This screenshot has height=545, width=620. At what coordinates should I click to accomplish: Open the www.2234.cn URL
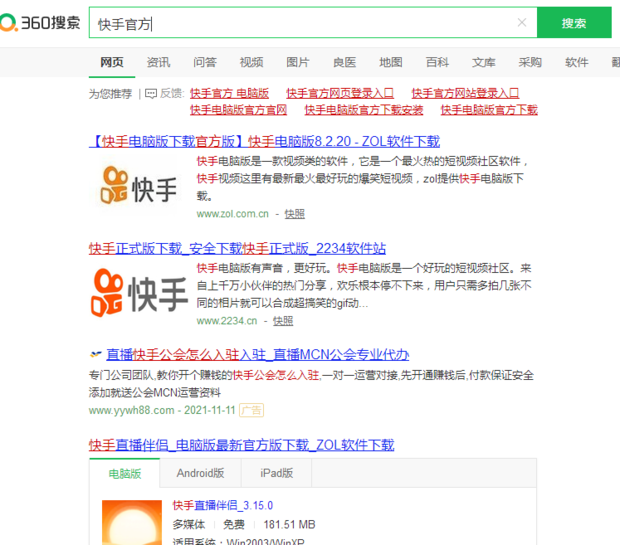227,321
